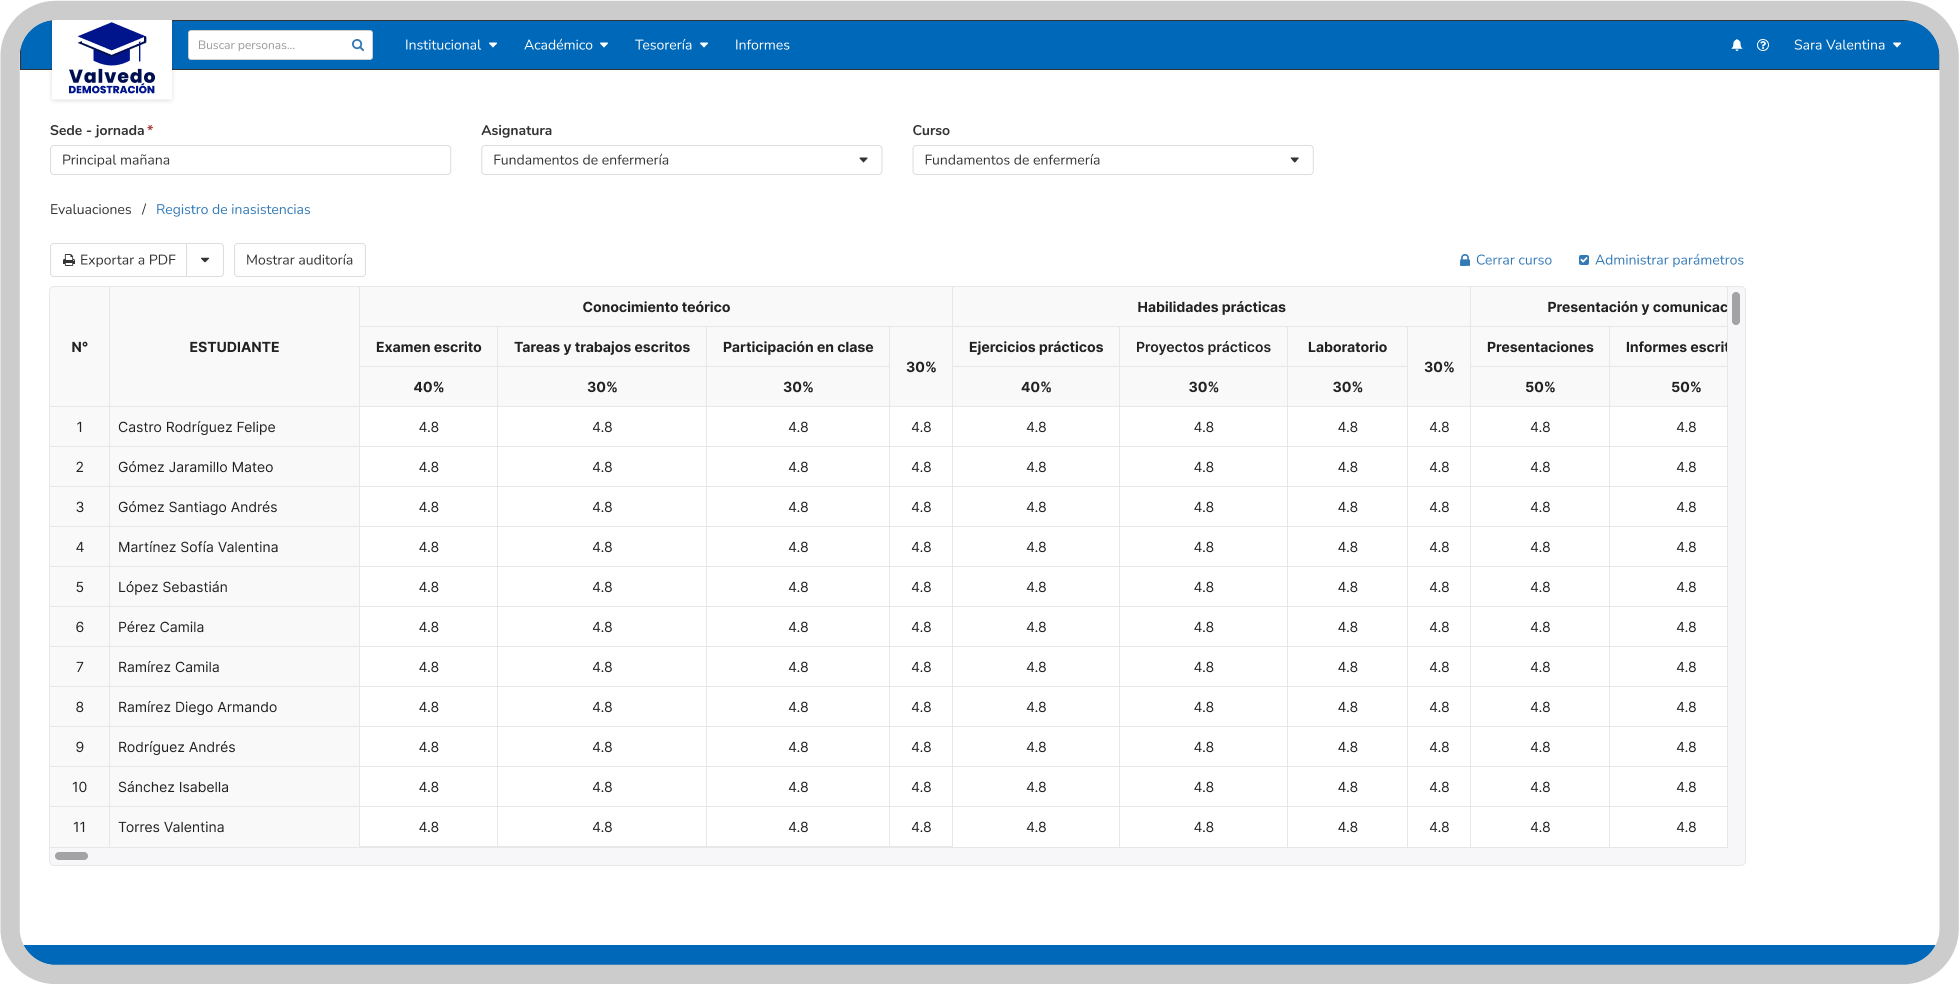Screen dimensions: 1959x984
Task: Open the Académico menu
Action: [x=565, y=44]
